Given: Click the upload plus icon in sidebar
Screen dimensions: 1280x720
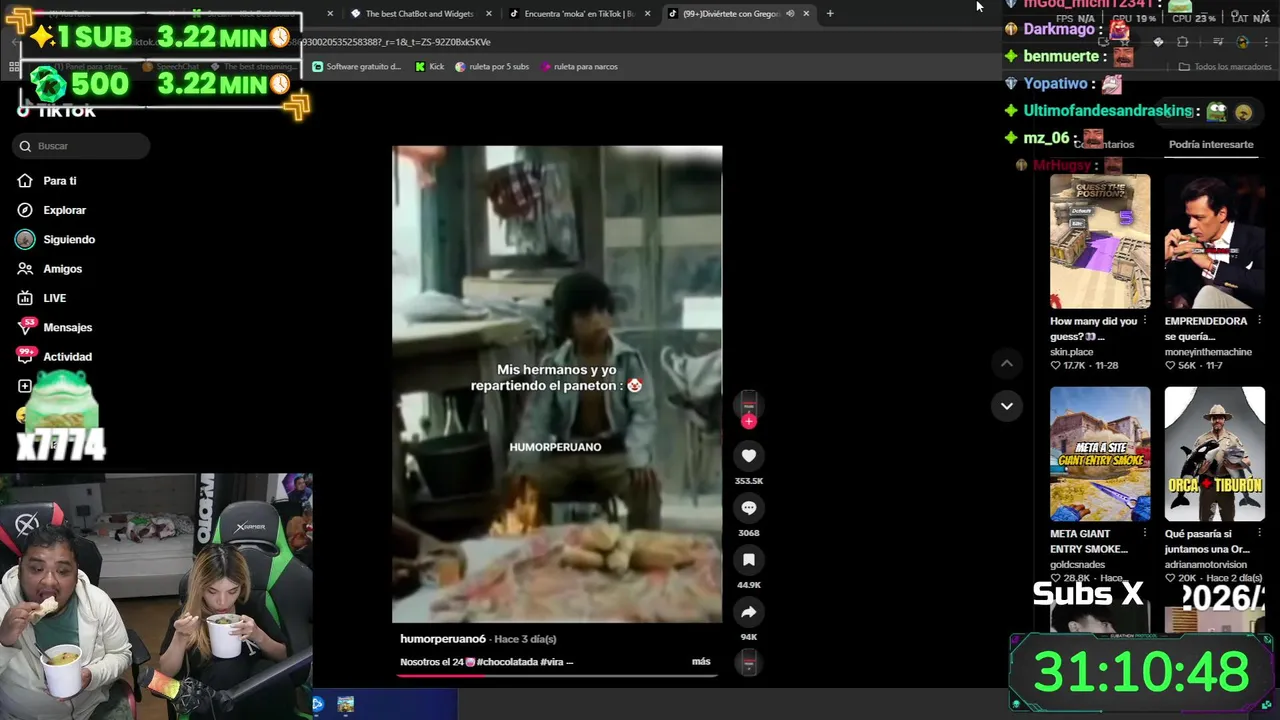Looking at the screenshot, I should pos(25,386).
